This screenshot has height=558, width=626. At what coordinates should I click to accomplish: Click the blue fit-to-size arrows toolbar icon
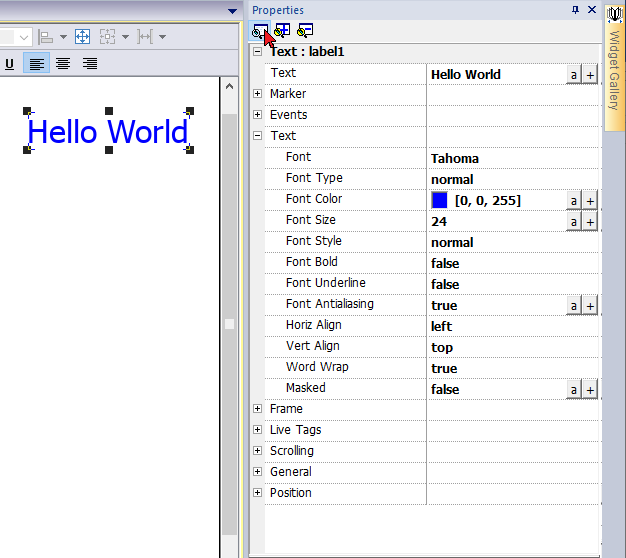(x=83, y=36)
